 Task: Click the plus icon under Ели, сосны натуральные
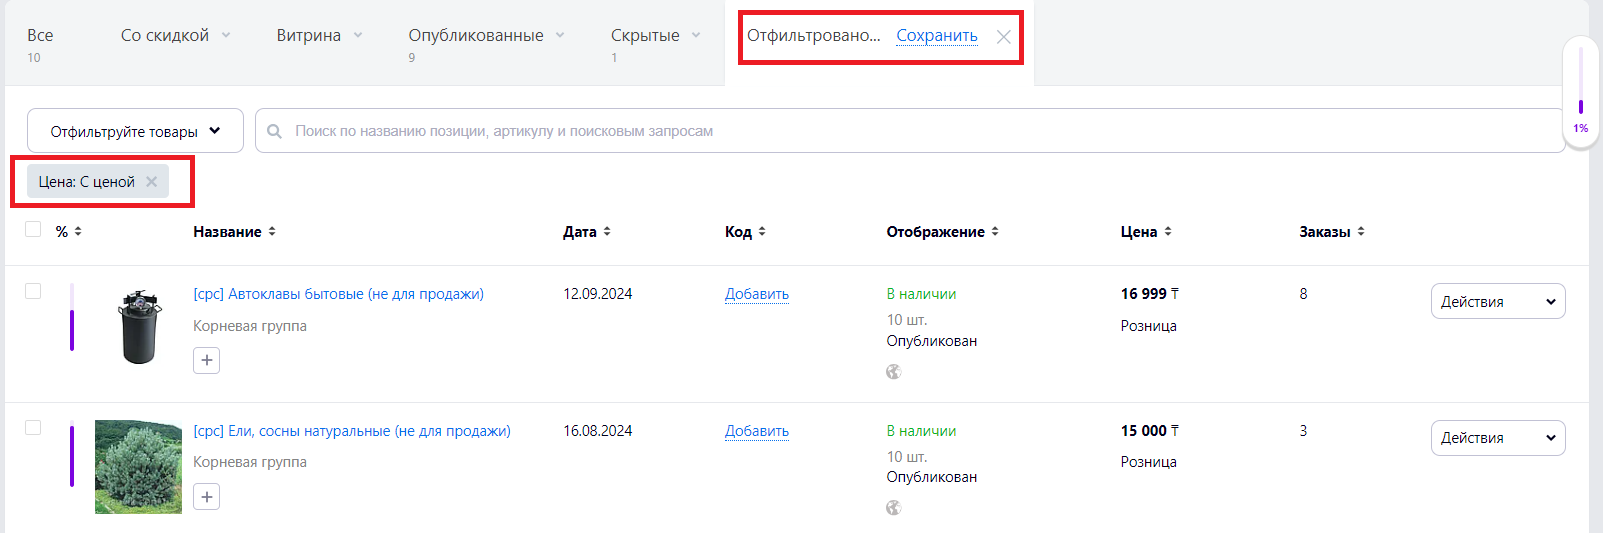coord(206,496)
